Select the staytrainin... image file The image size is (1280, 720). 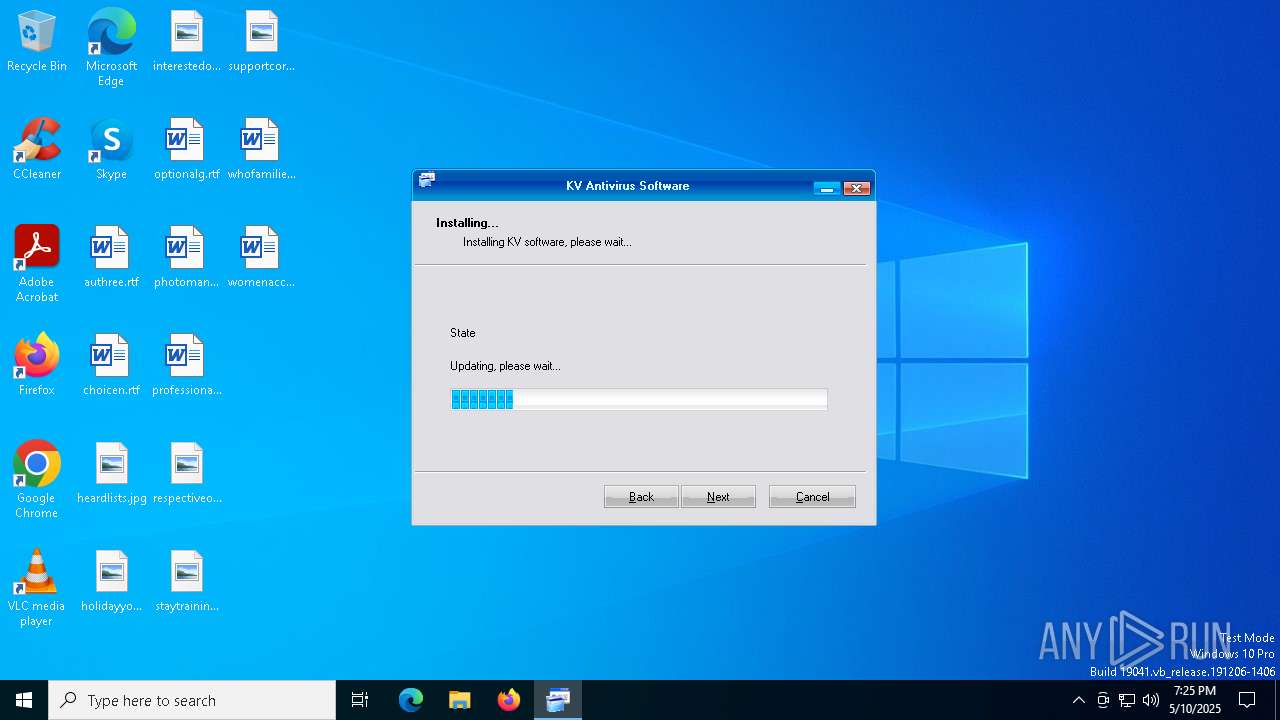click(187, 582)
